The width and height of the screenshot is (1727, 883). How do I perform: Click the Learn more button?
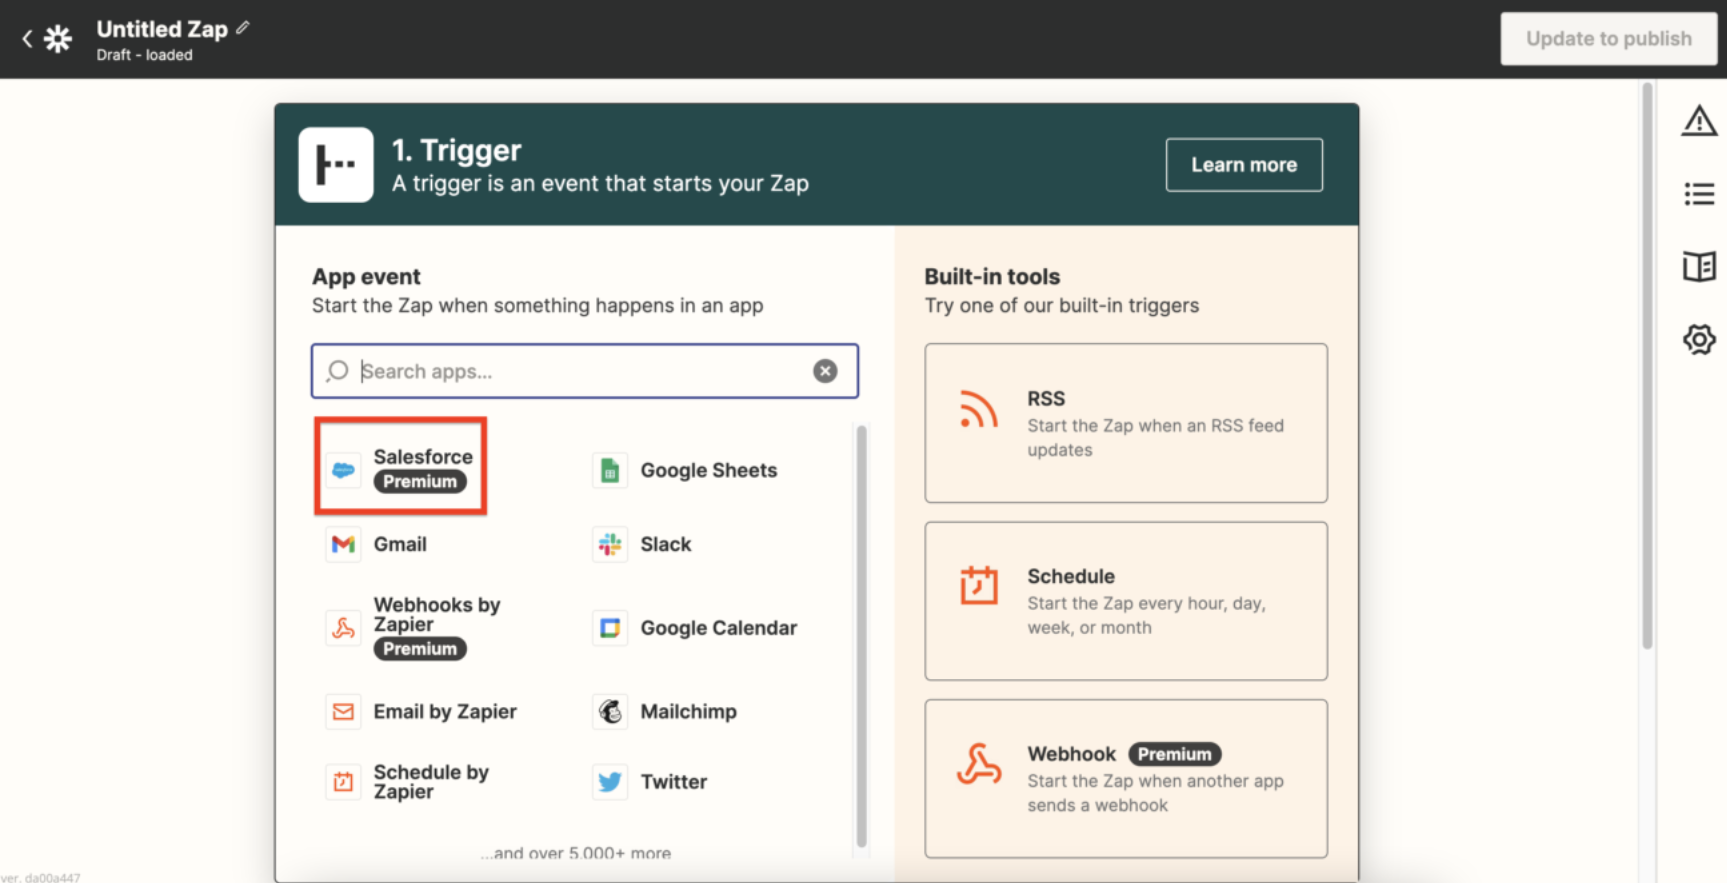pyautogui.click(x=1244, y=165)
